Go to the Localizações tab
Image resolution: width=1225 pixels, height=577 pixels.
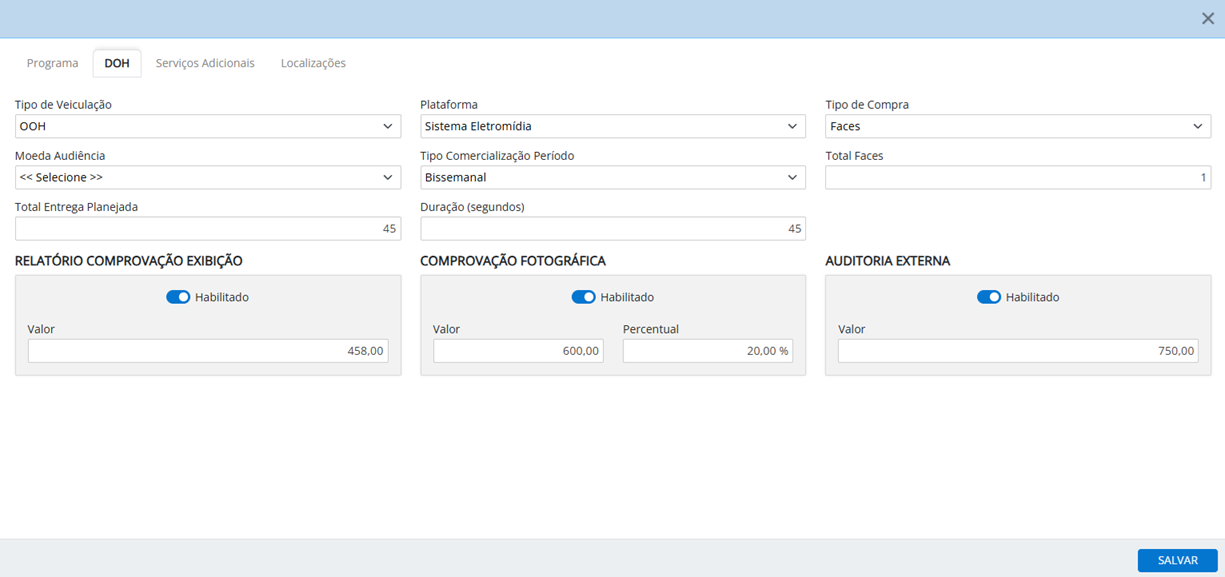coord(313,63)
